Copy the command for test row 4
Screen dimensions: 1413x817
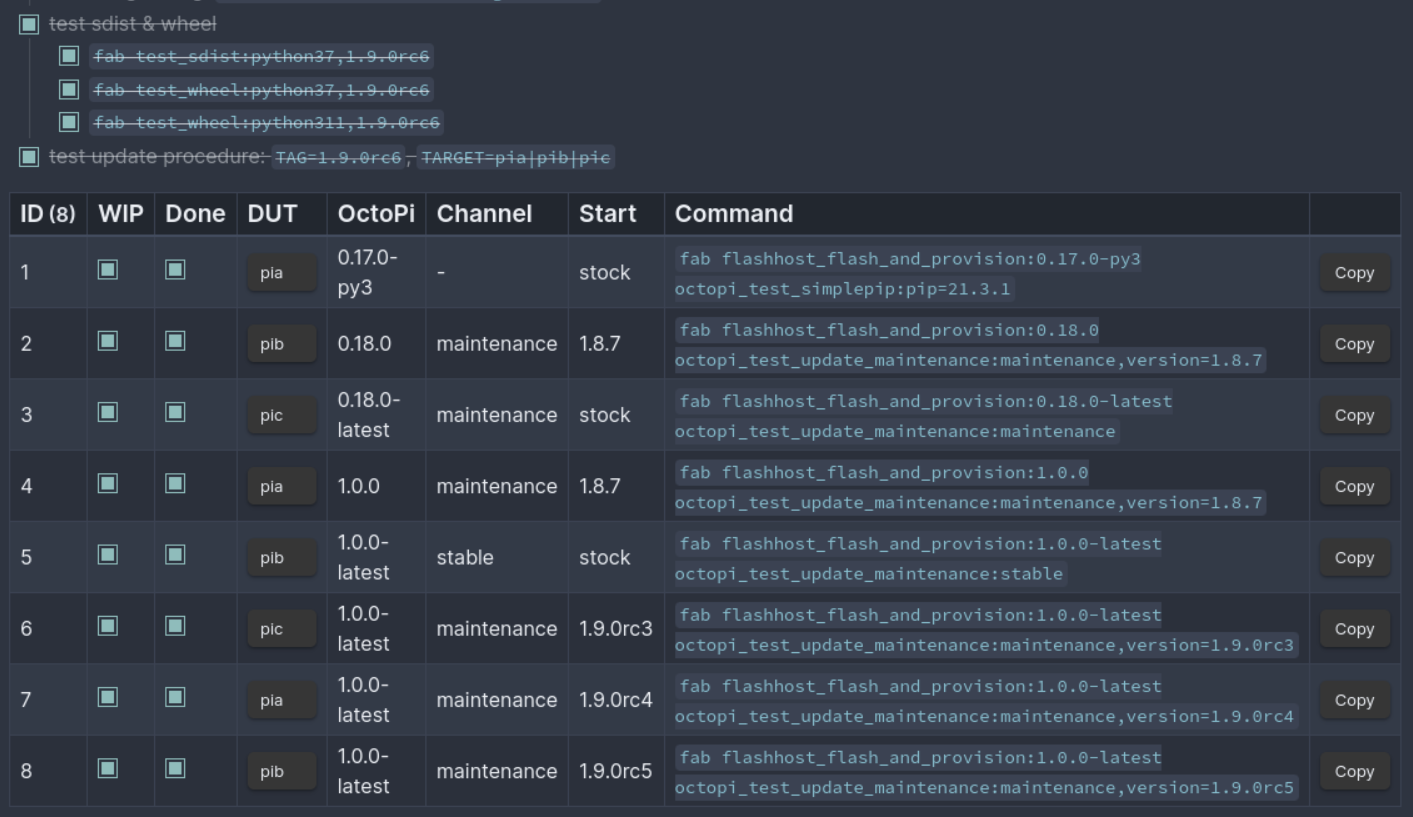coord(1354,486)
